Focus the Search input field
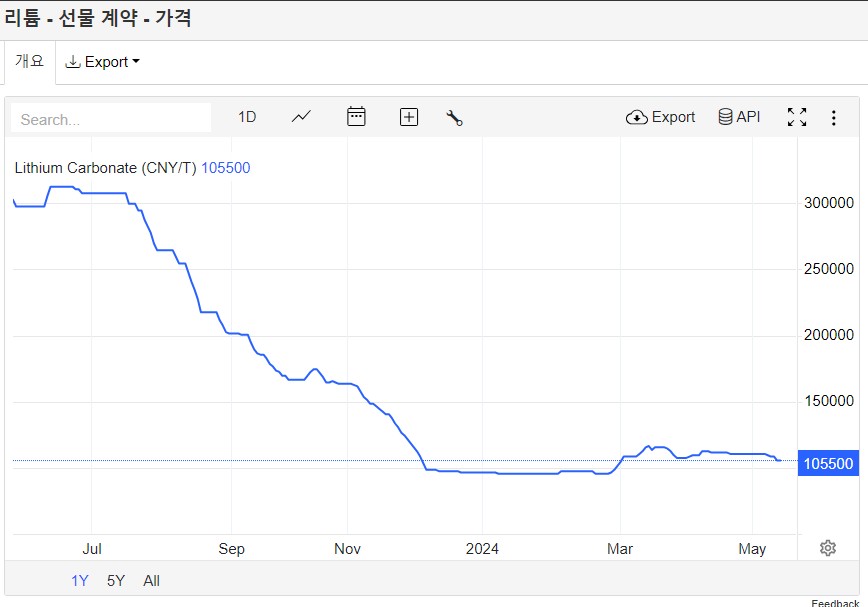This screenshot has height=607, width=868. coord(111,119)
